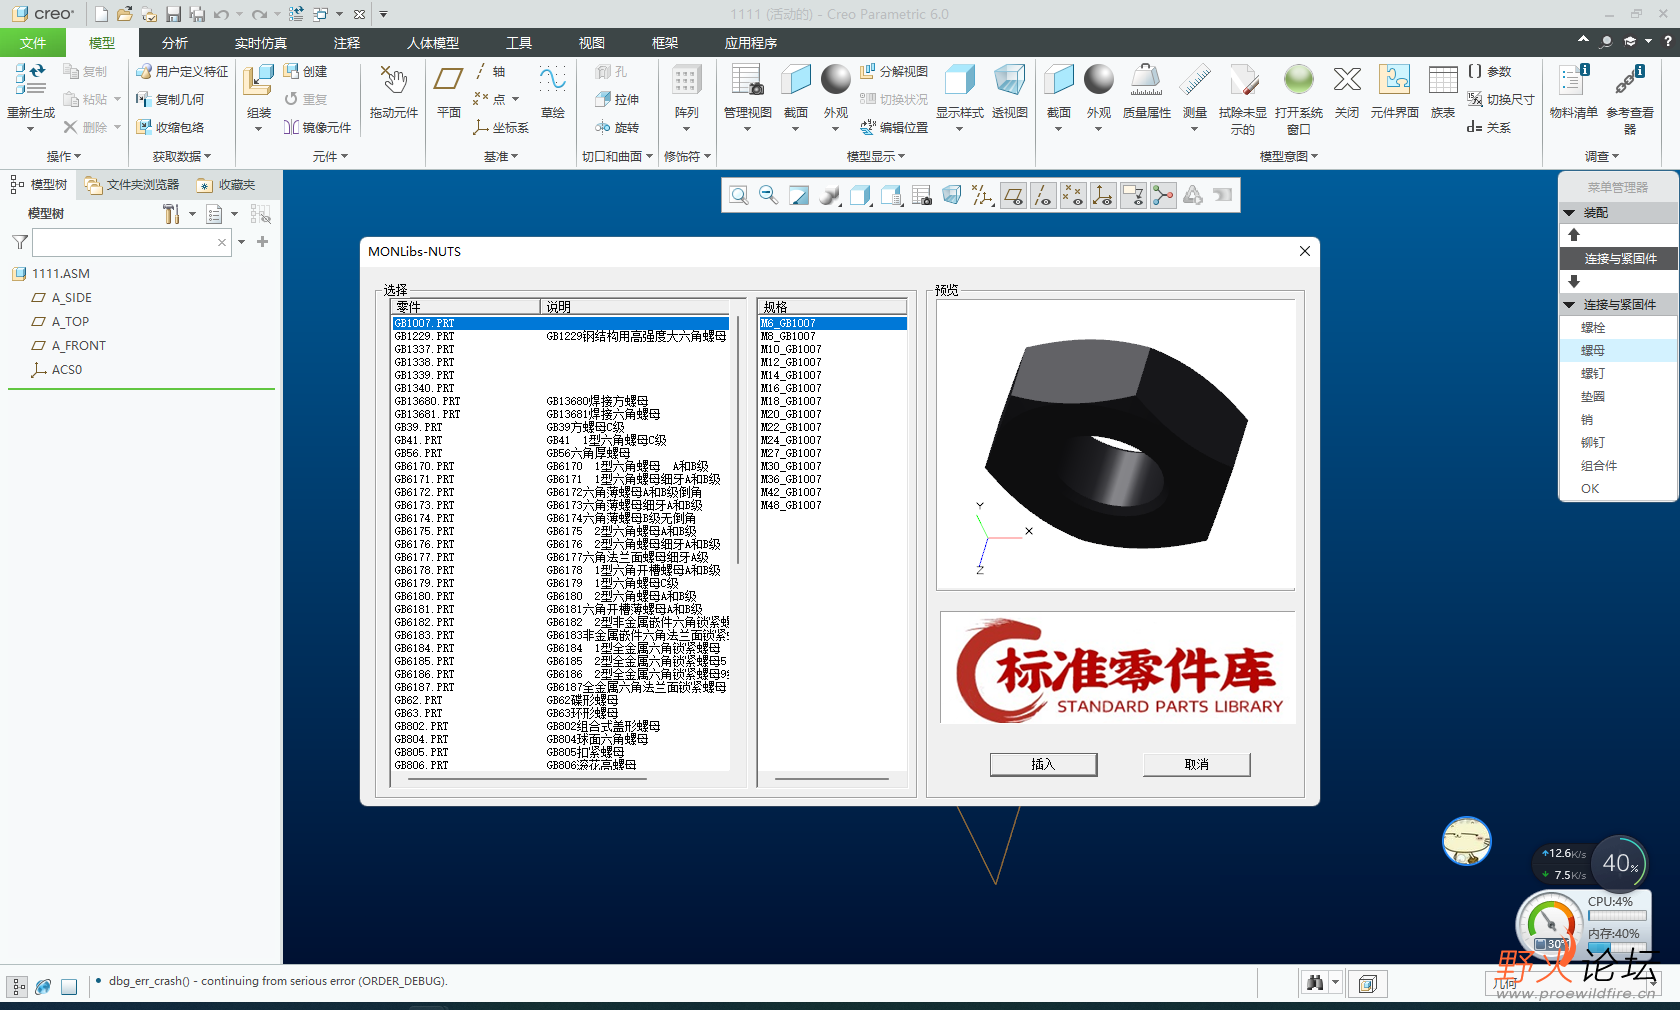Select A_TOP plane in model tree

70,322
